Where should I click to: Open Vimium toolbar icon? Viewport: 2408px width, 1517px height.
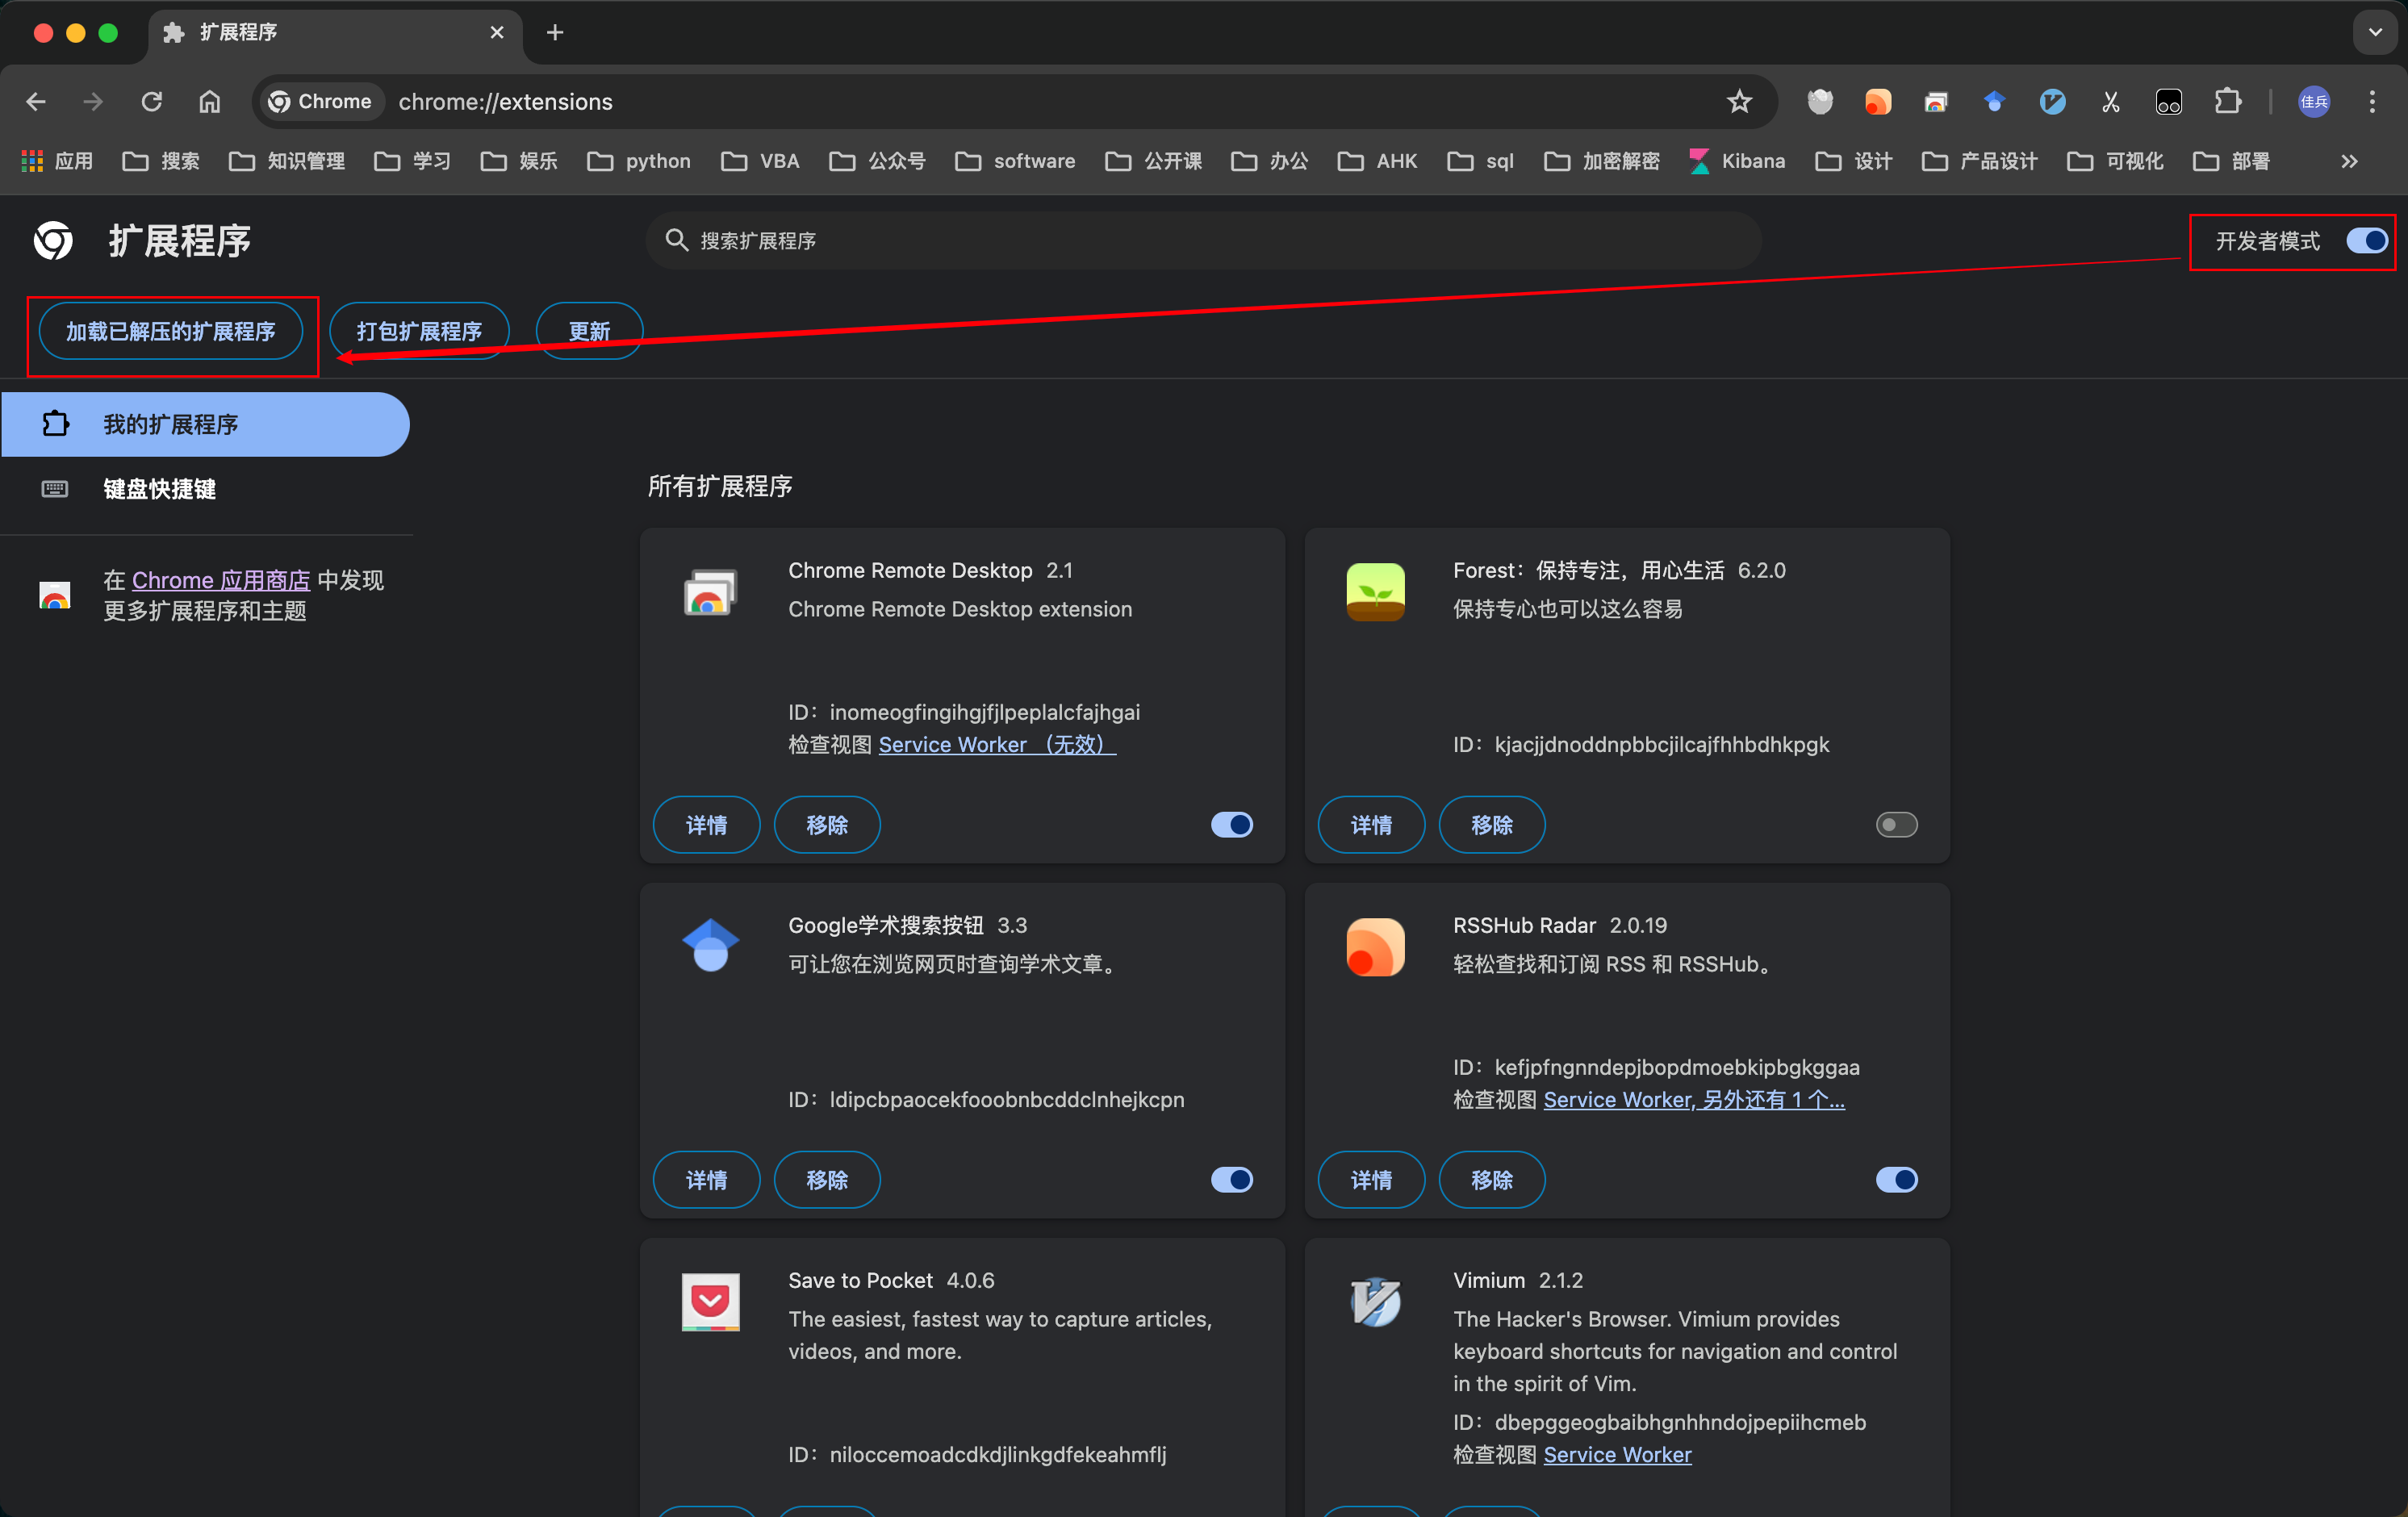[2052, 101]
